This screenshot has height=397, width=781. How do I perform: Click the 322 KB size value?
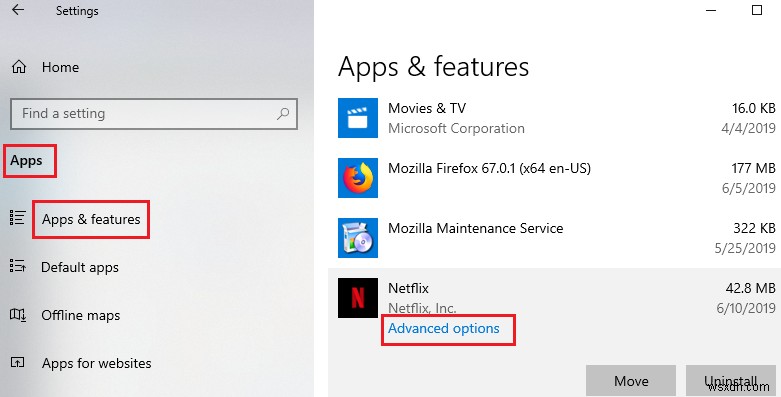(754, 228)
